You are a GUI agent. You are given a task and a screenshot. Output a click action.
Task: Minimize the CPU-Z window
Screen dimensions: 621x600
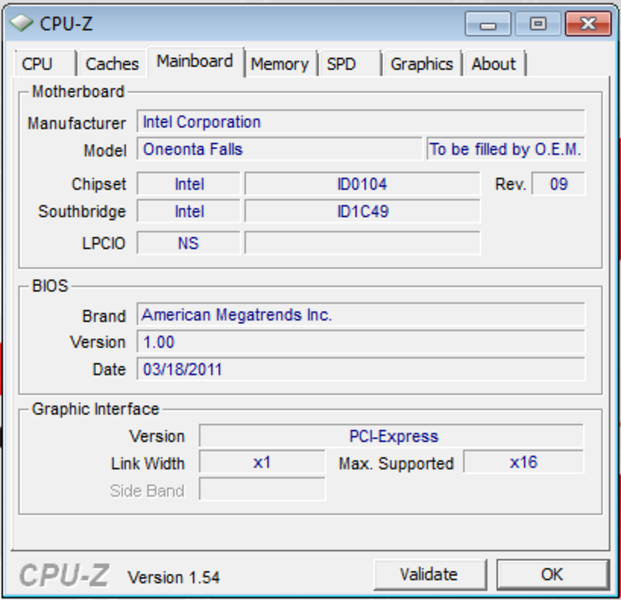click(488, 24)
